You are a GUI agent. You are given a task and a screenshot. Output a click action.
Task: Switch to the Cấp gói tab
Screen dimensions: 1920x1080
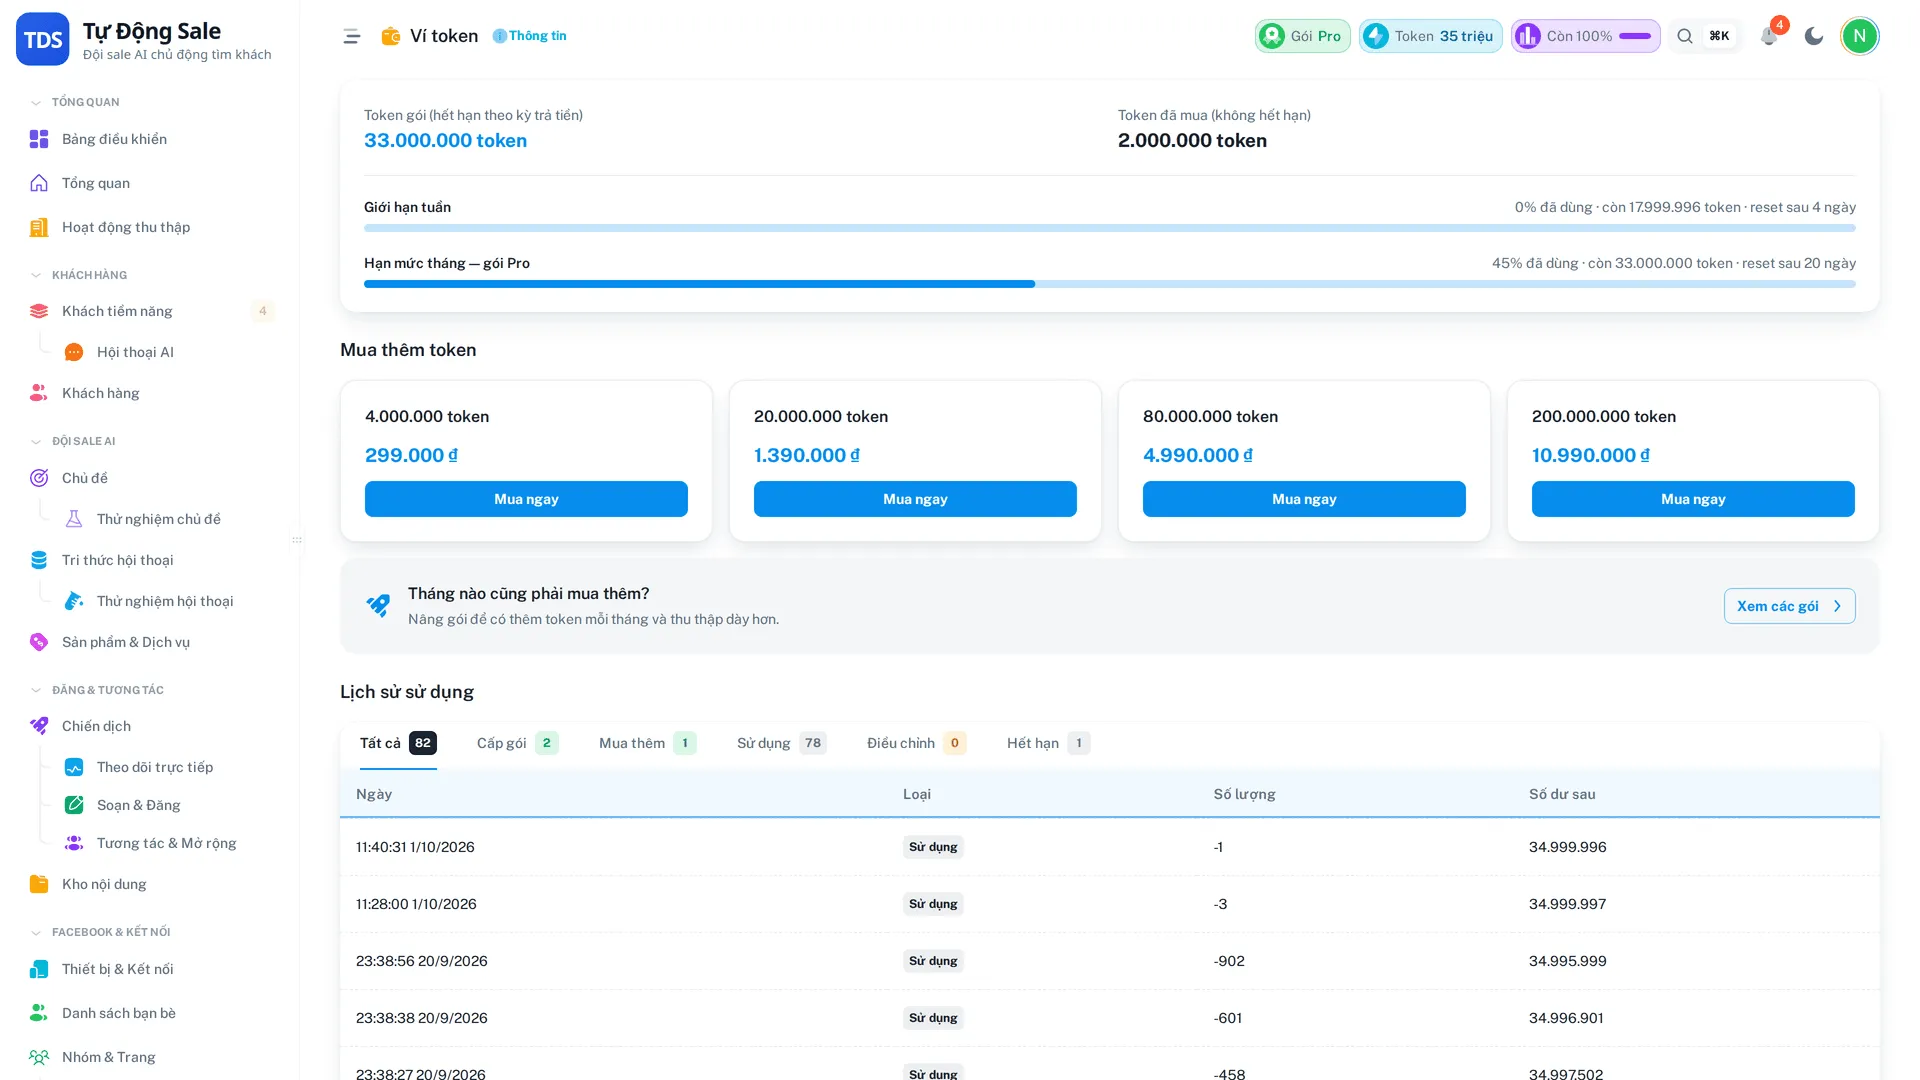coord(517,743)
